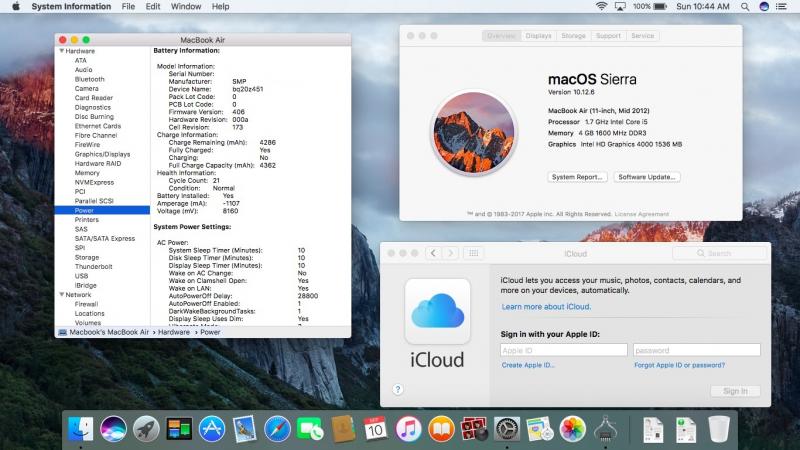800x450 pixels.
Task: Open the App Store dock icon
Action: (212, 429)
